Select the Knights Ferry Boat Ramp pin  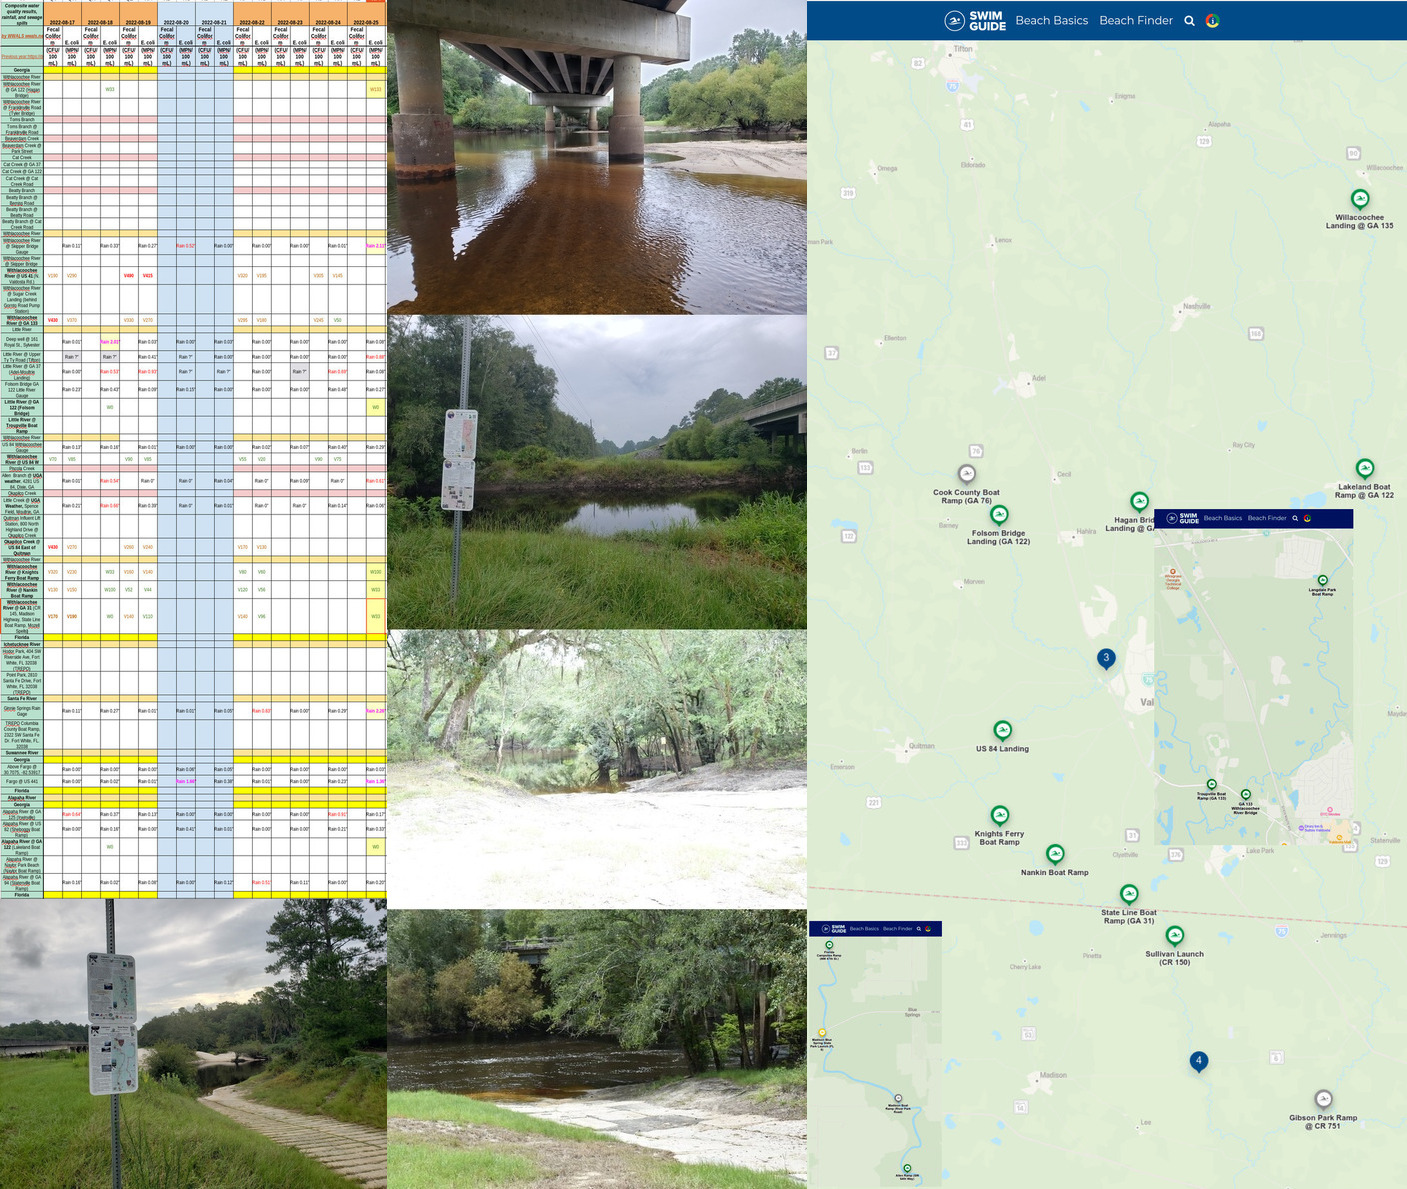(x=999, y=816)
